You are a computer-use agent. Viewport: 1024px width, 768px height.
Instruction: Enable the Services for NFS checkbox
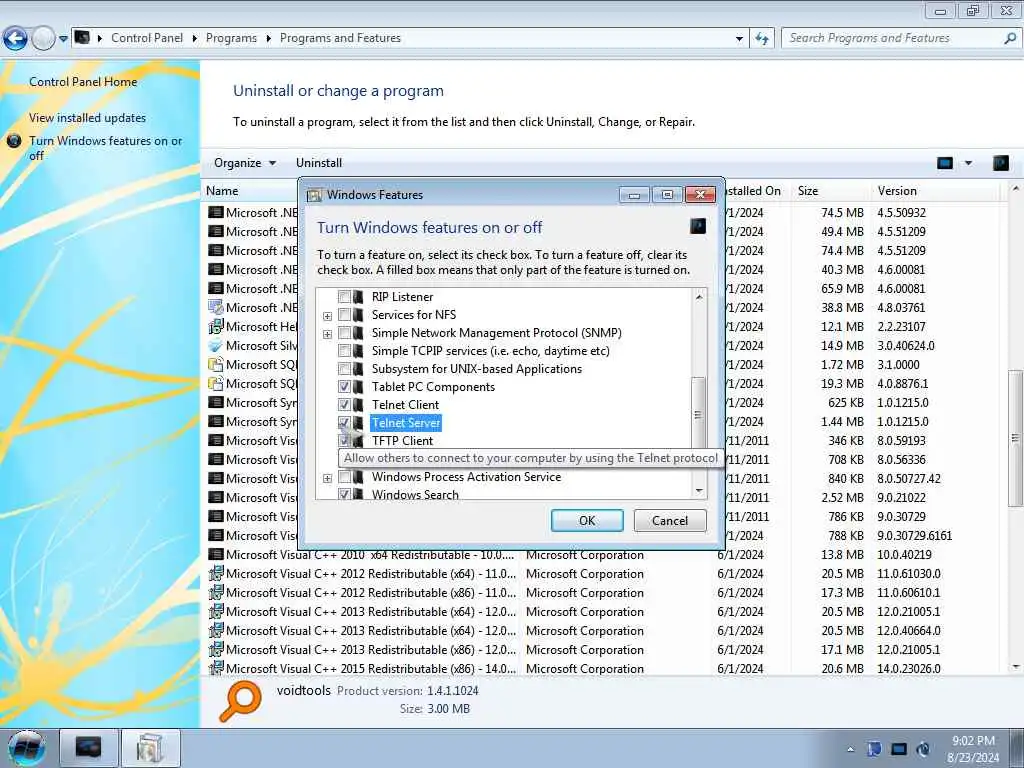[x=344, y=315]
